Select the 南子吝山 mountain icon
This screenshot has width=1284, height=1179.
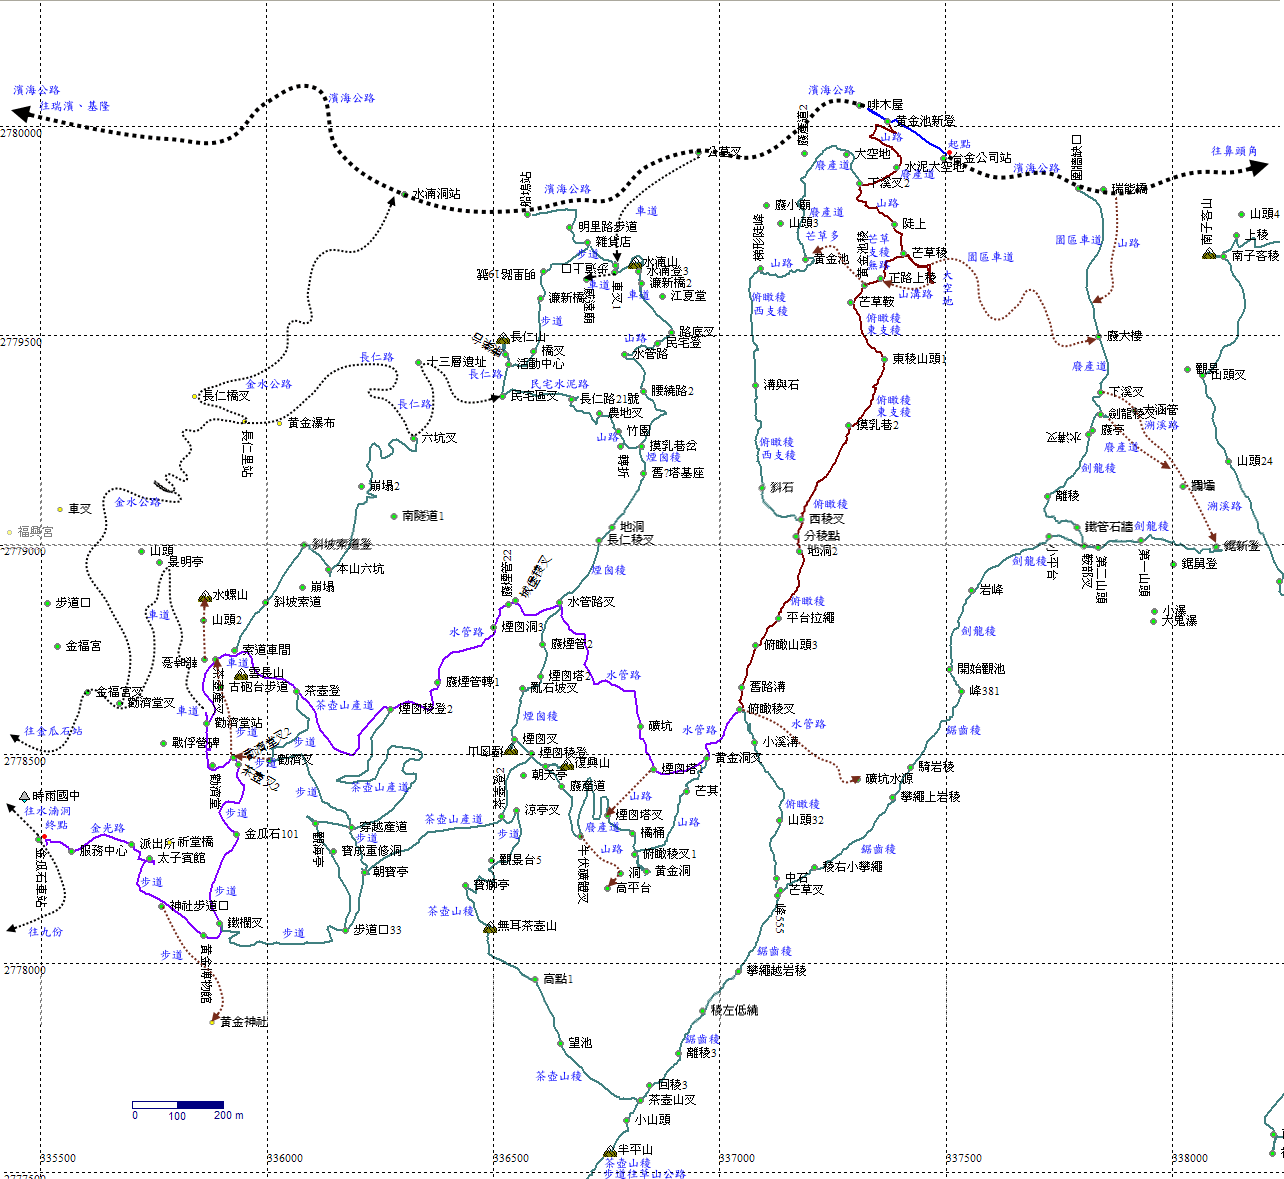tap(1209, 254)
